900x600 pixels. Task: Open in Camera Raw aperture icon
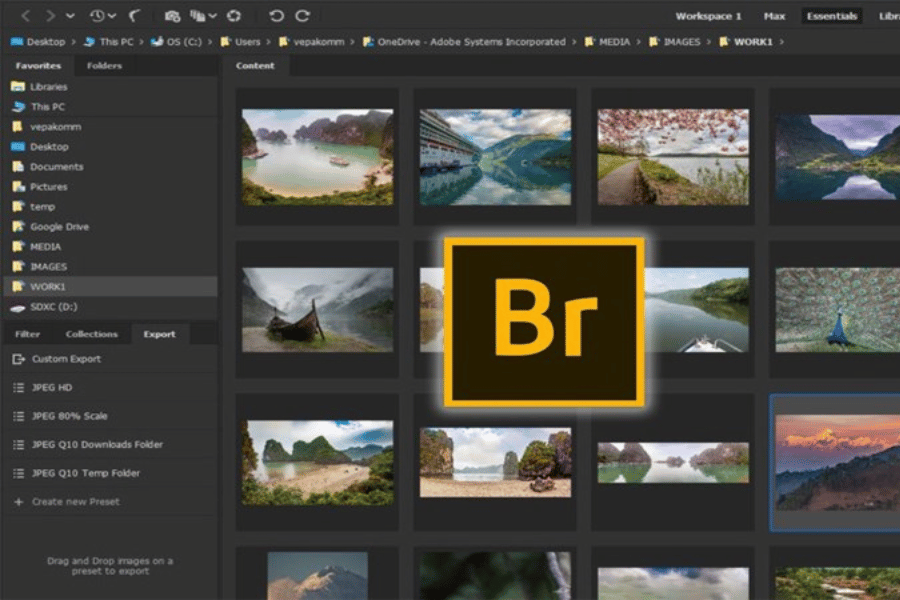(234, 16)
